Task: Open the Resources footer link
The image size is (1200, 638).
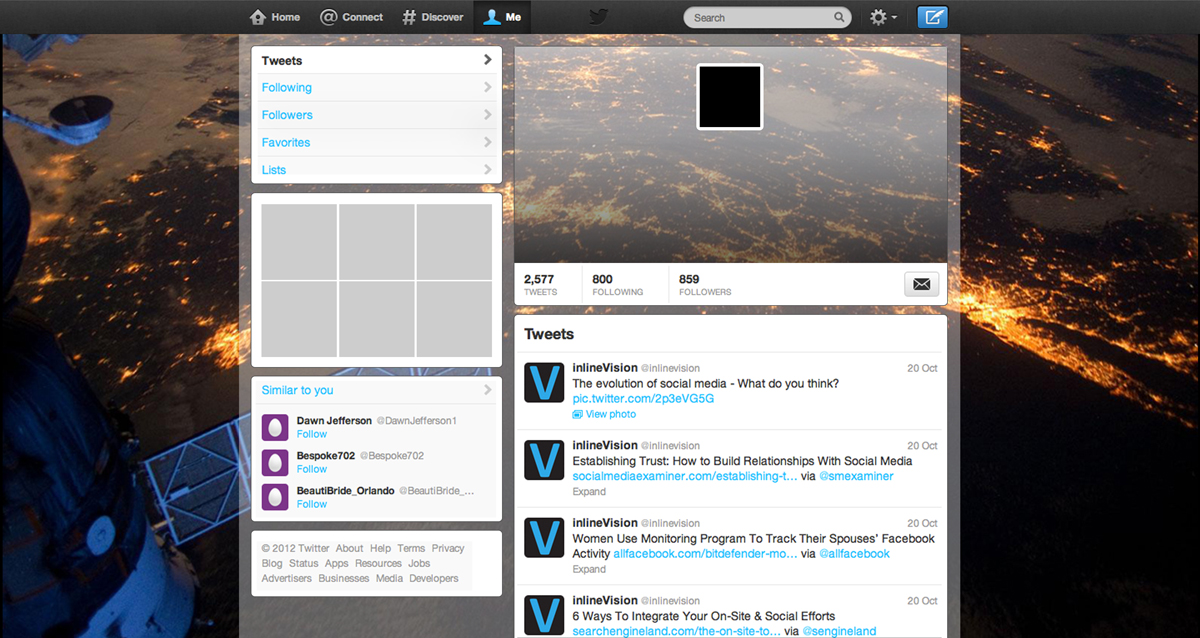Action: click(x=378, y=563)
